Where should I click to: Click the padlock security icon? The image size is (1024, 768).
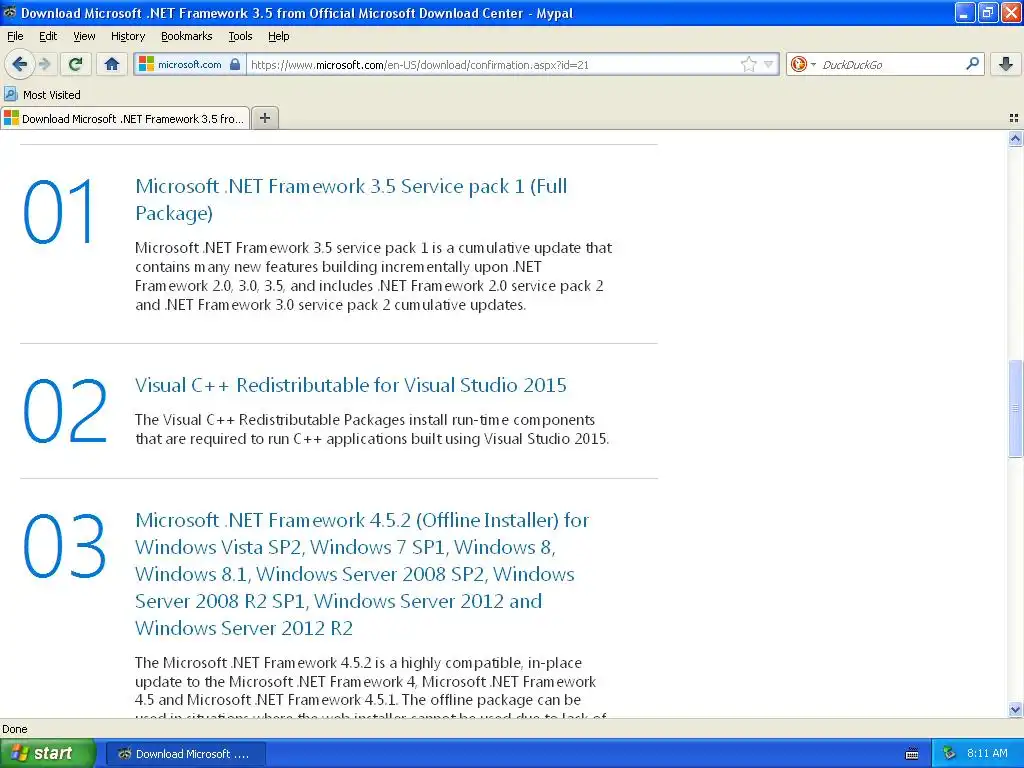coord(235,64)
